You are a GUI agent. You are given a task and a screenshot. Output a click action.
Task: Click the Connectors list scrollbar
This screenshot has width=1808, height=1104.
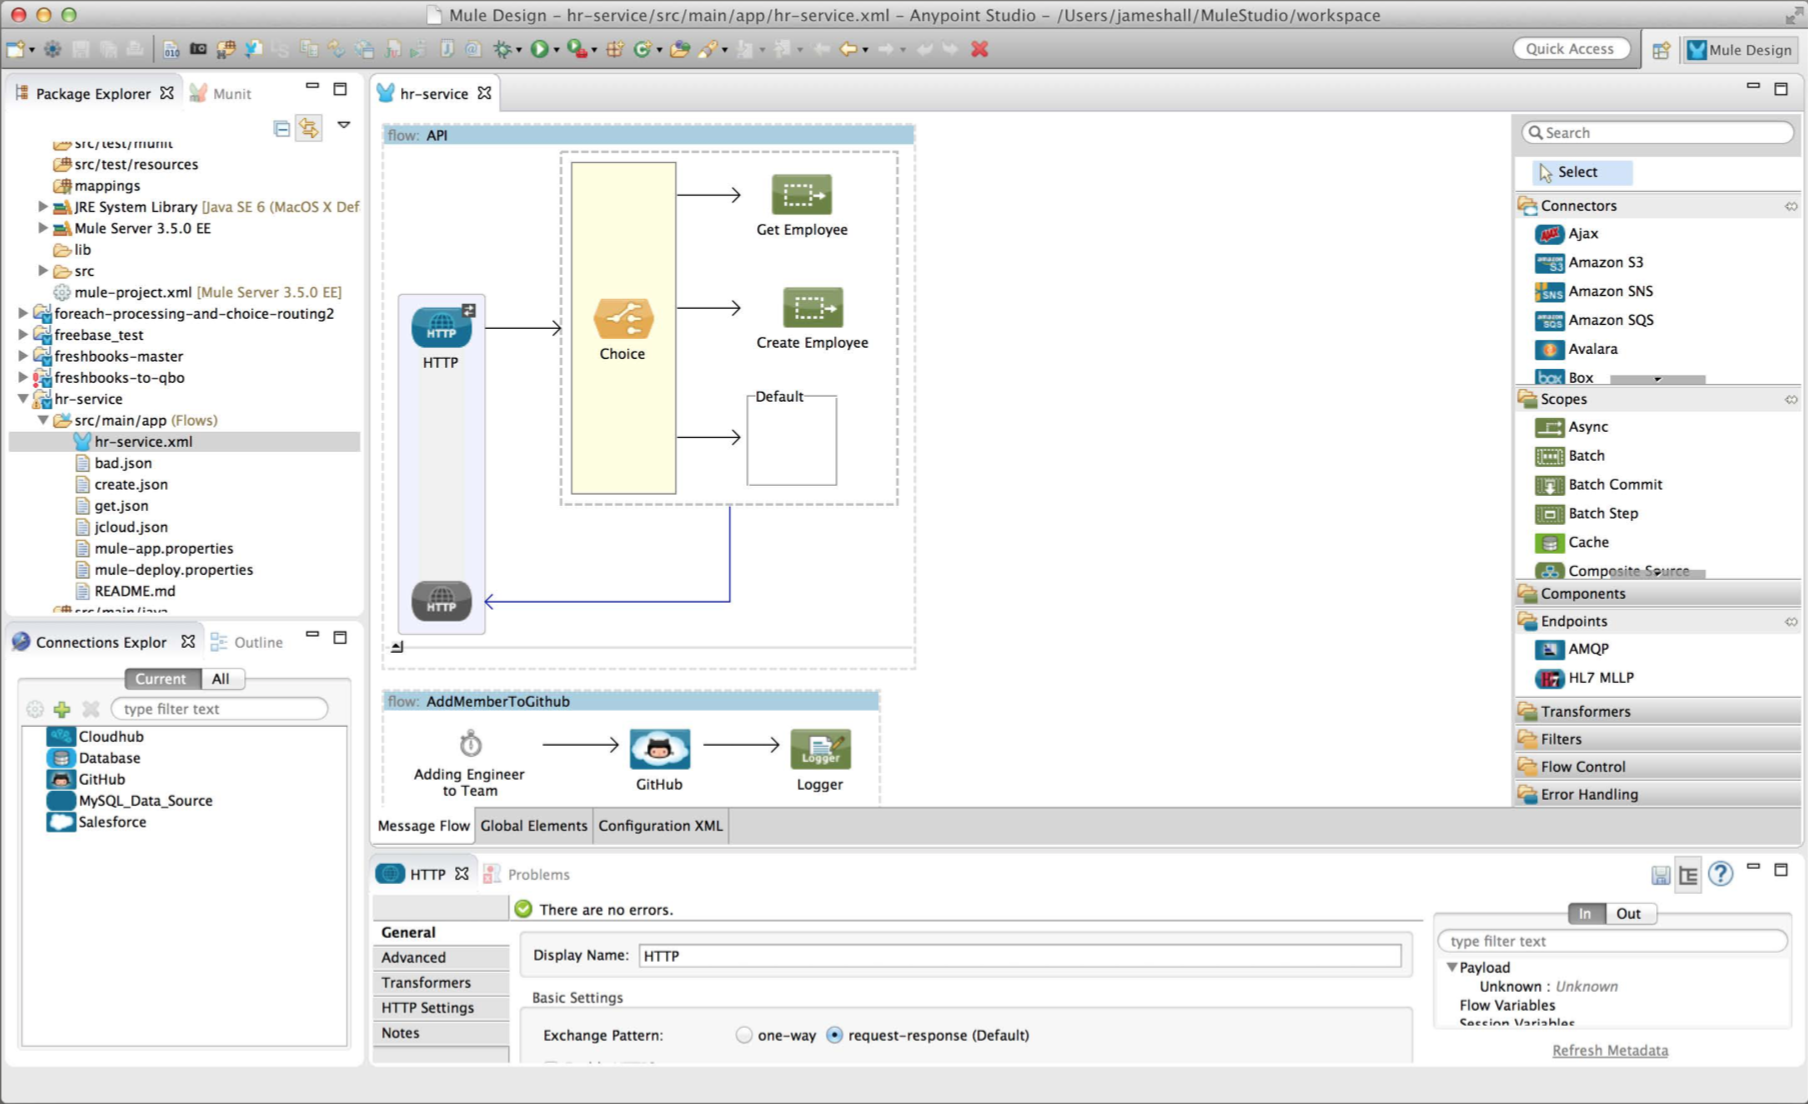[1657, 379]
